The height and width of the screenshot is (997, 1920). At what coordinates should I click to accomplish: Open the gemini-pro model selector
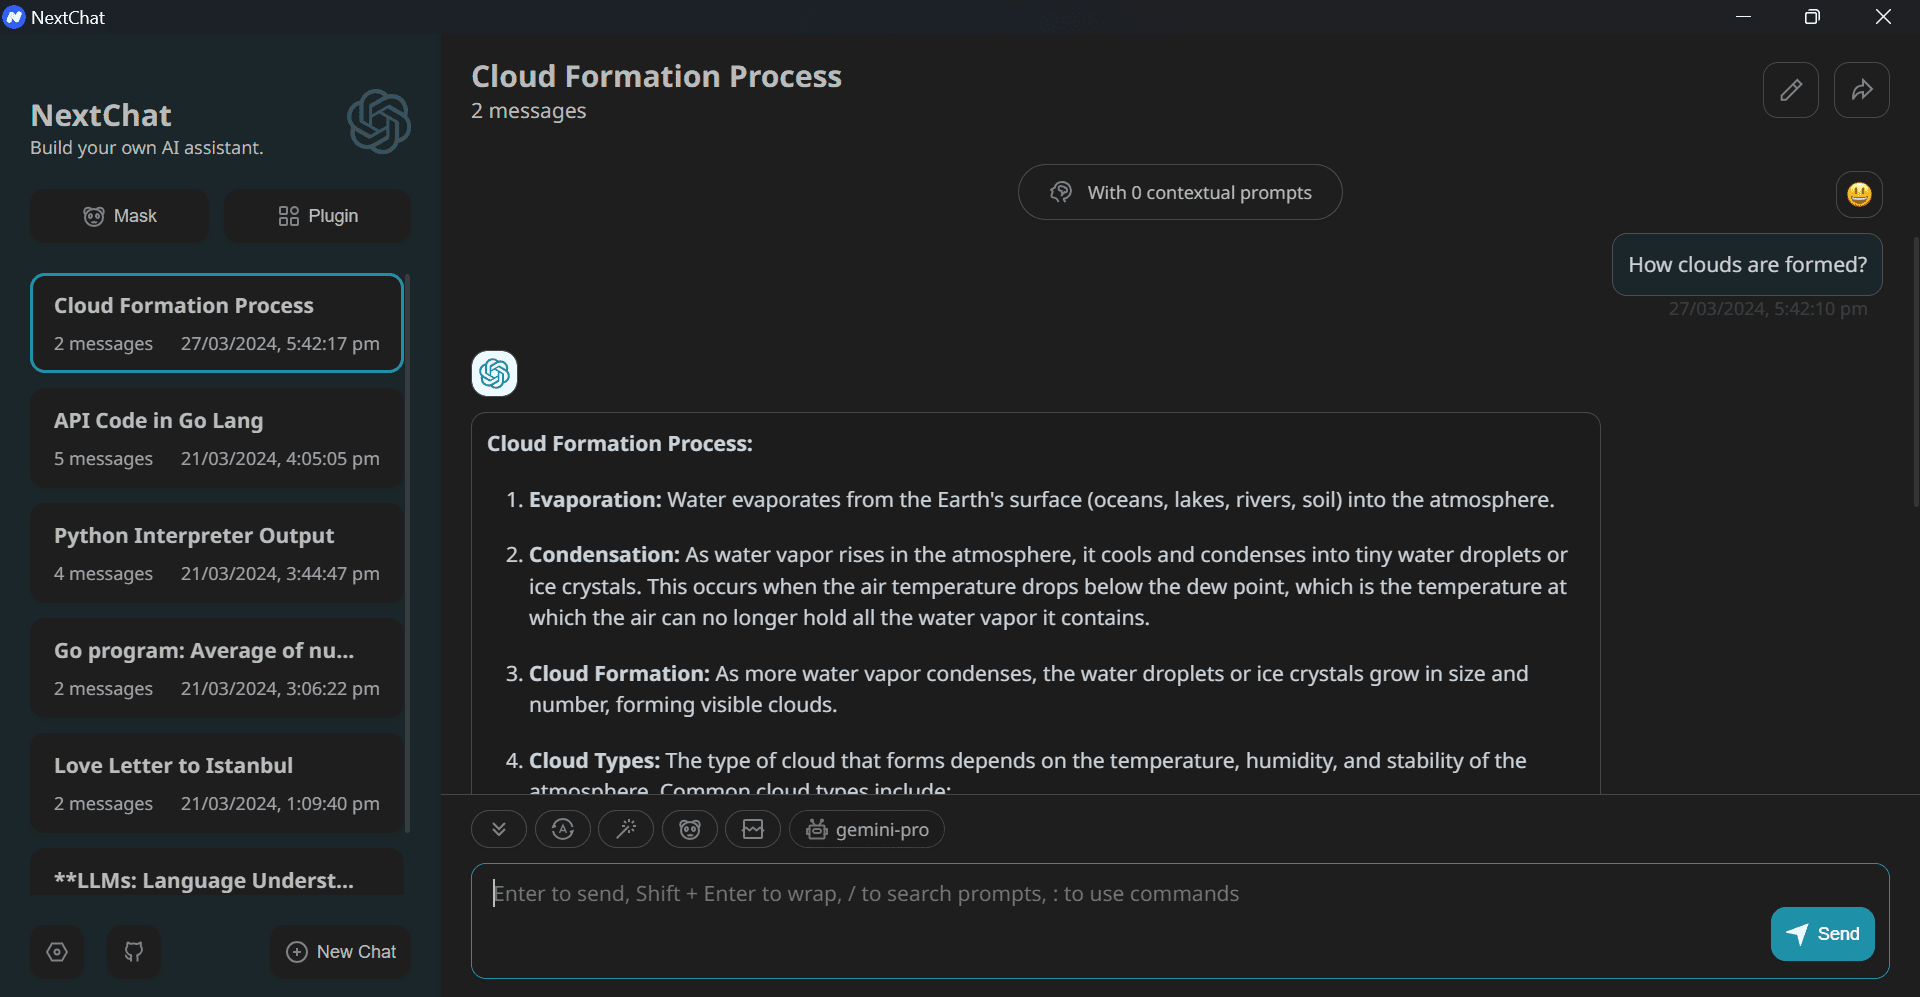pos(867,829)
